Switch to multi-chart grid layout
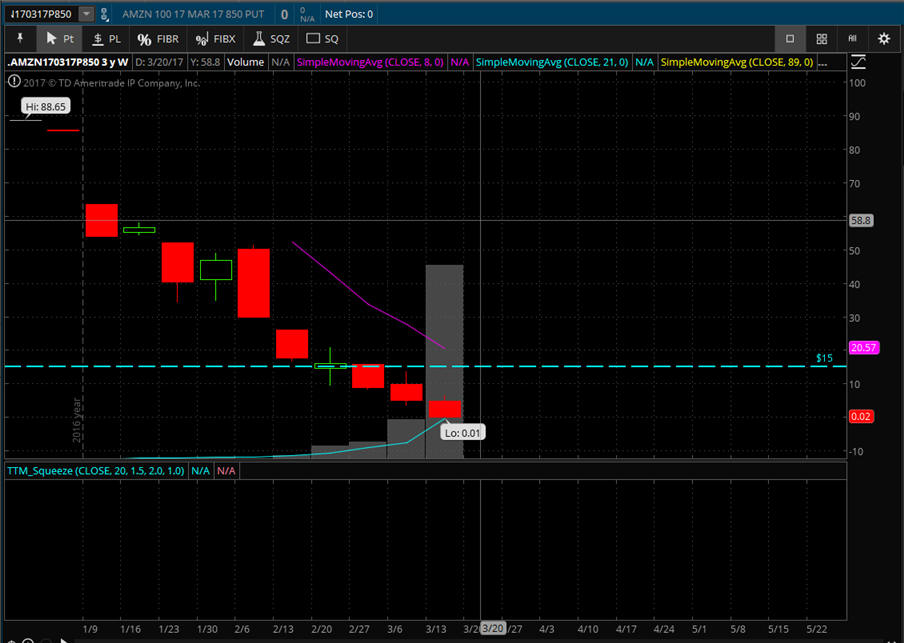Viewport: 904px width, 643px height. (821, 38)
